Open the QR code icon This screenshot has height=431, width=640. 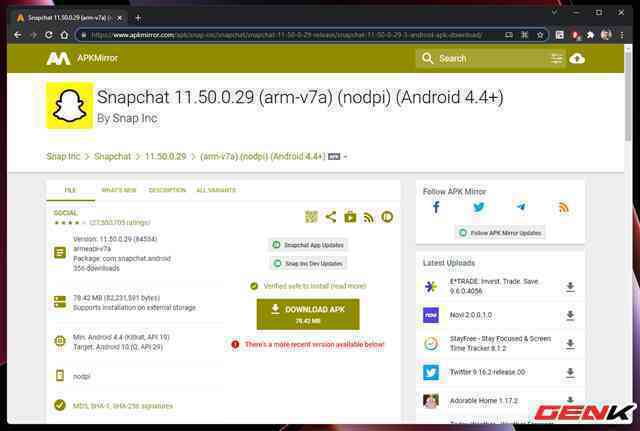(x=311, y=217)
